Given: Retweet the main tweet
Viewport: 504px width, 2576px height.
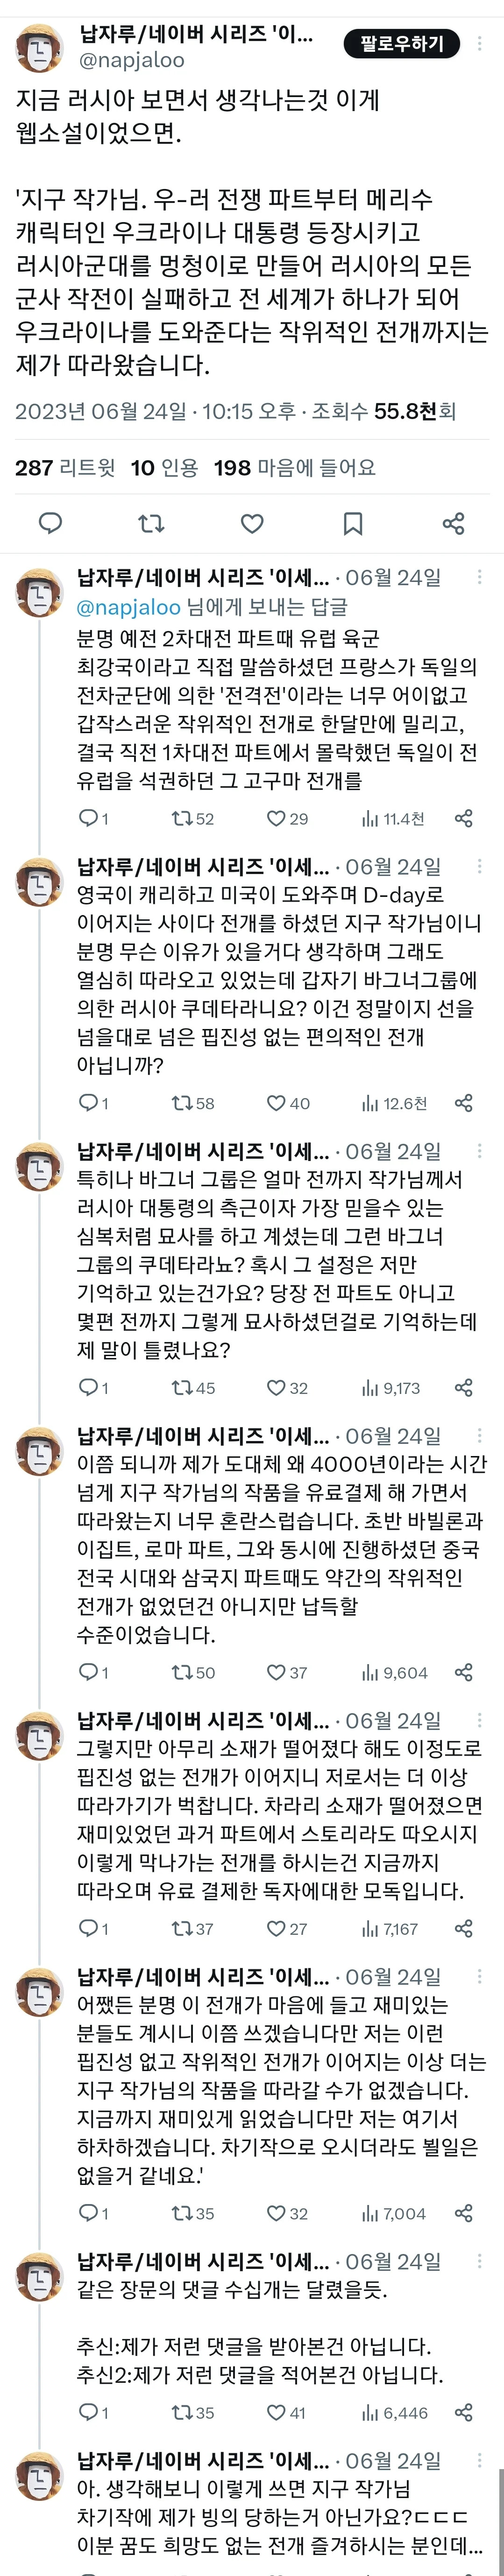Looking at the screenshot, I should tap(151, 523).
